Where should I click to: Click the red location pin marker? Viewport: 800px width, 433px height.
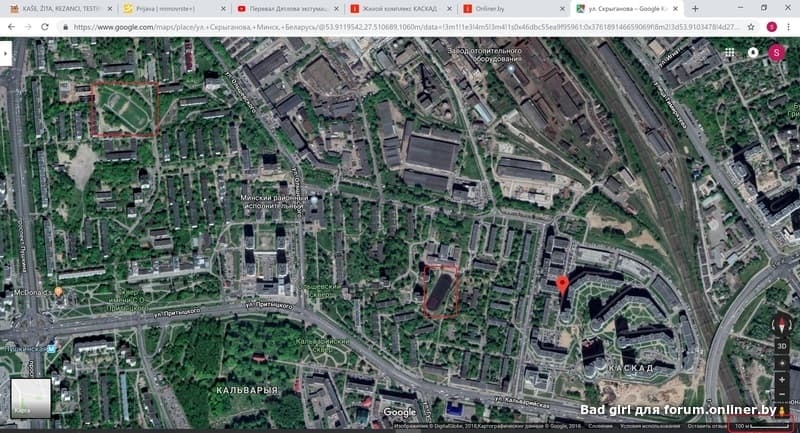562,285
